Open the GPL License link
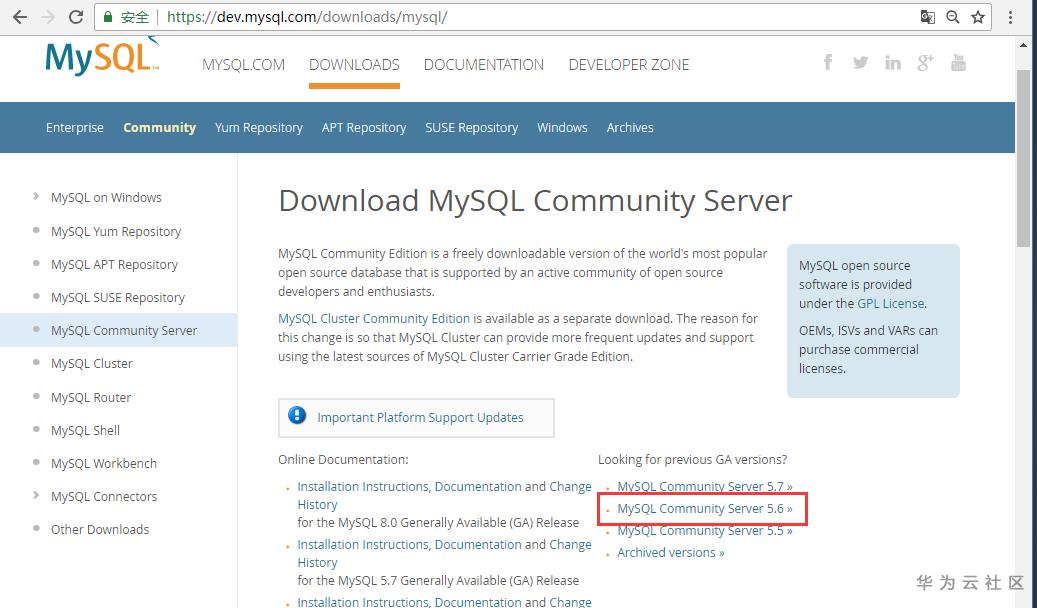 [890, 303]
